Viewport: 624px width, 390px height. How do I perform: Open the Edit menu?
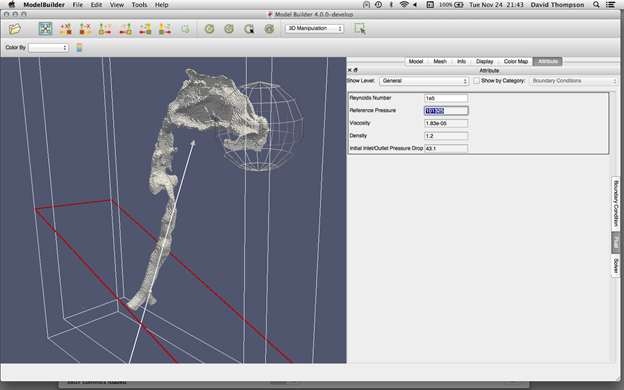[96, 5]
